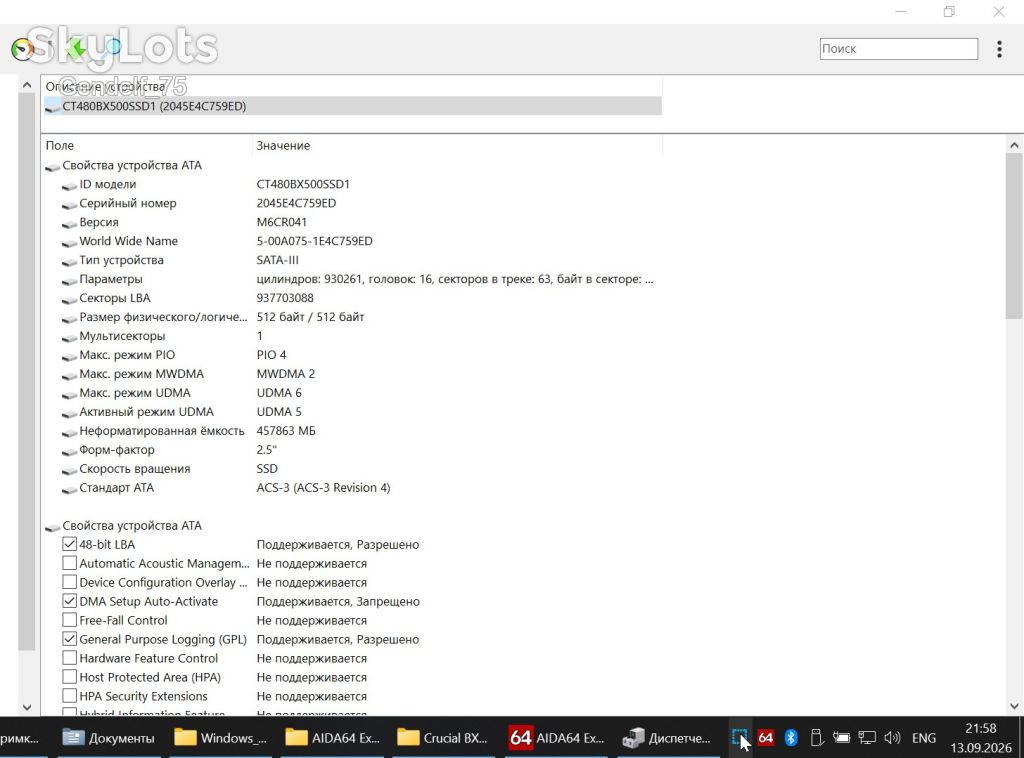Open Диспетче… (Task Manager) from the taskbar
The image size is (1024, 758).
(667, 738)
